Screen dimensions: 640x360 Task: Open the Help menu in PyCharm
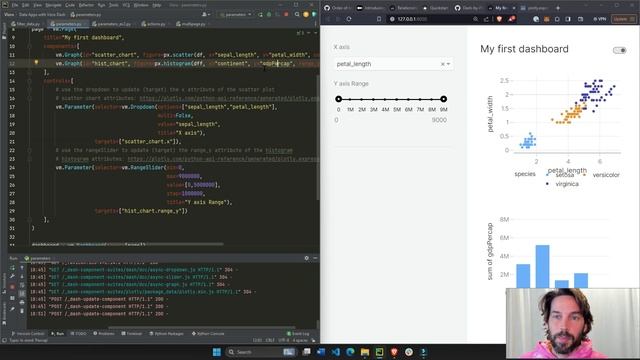click(157, 5)
